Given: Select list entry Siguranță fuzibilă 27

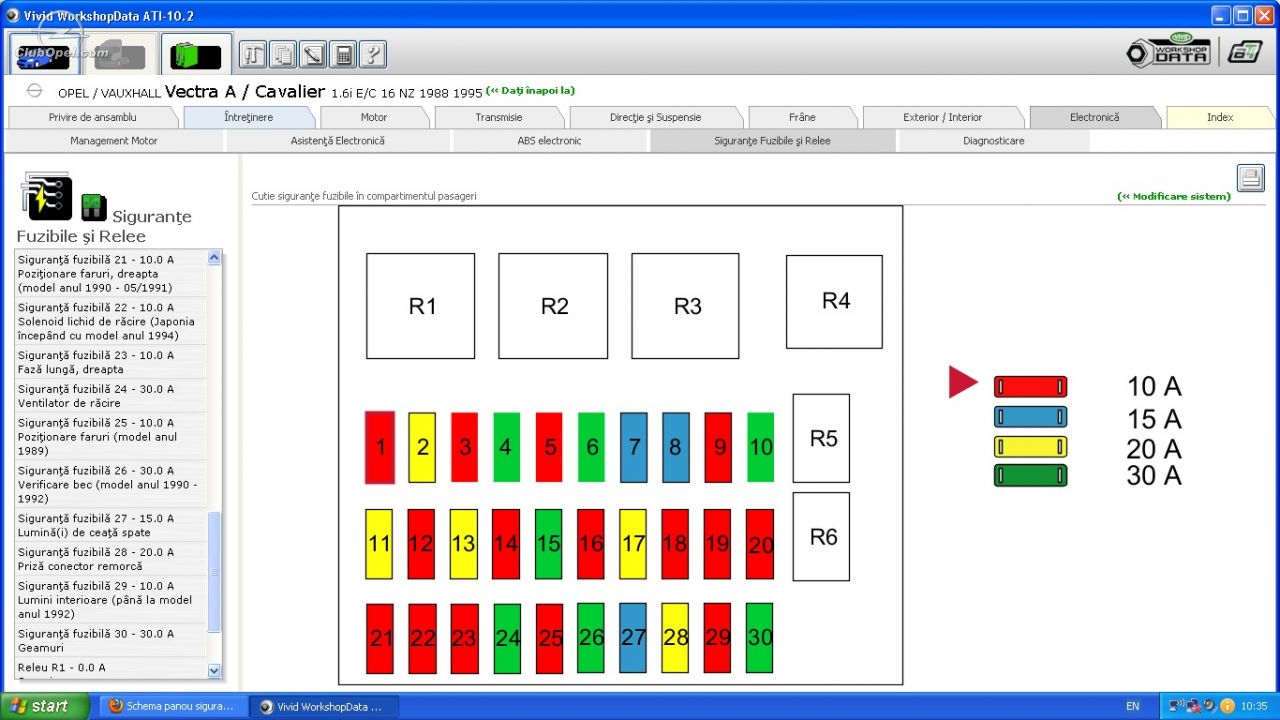Looking at the screenshot, I should (111, 525).
